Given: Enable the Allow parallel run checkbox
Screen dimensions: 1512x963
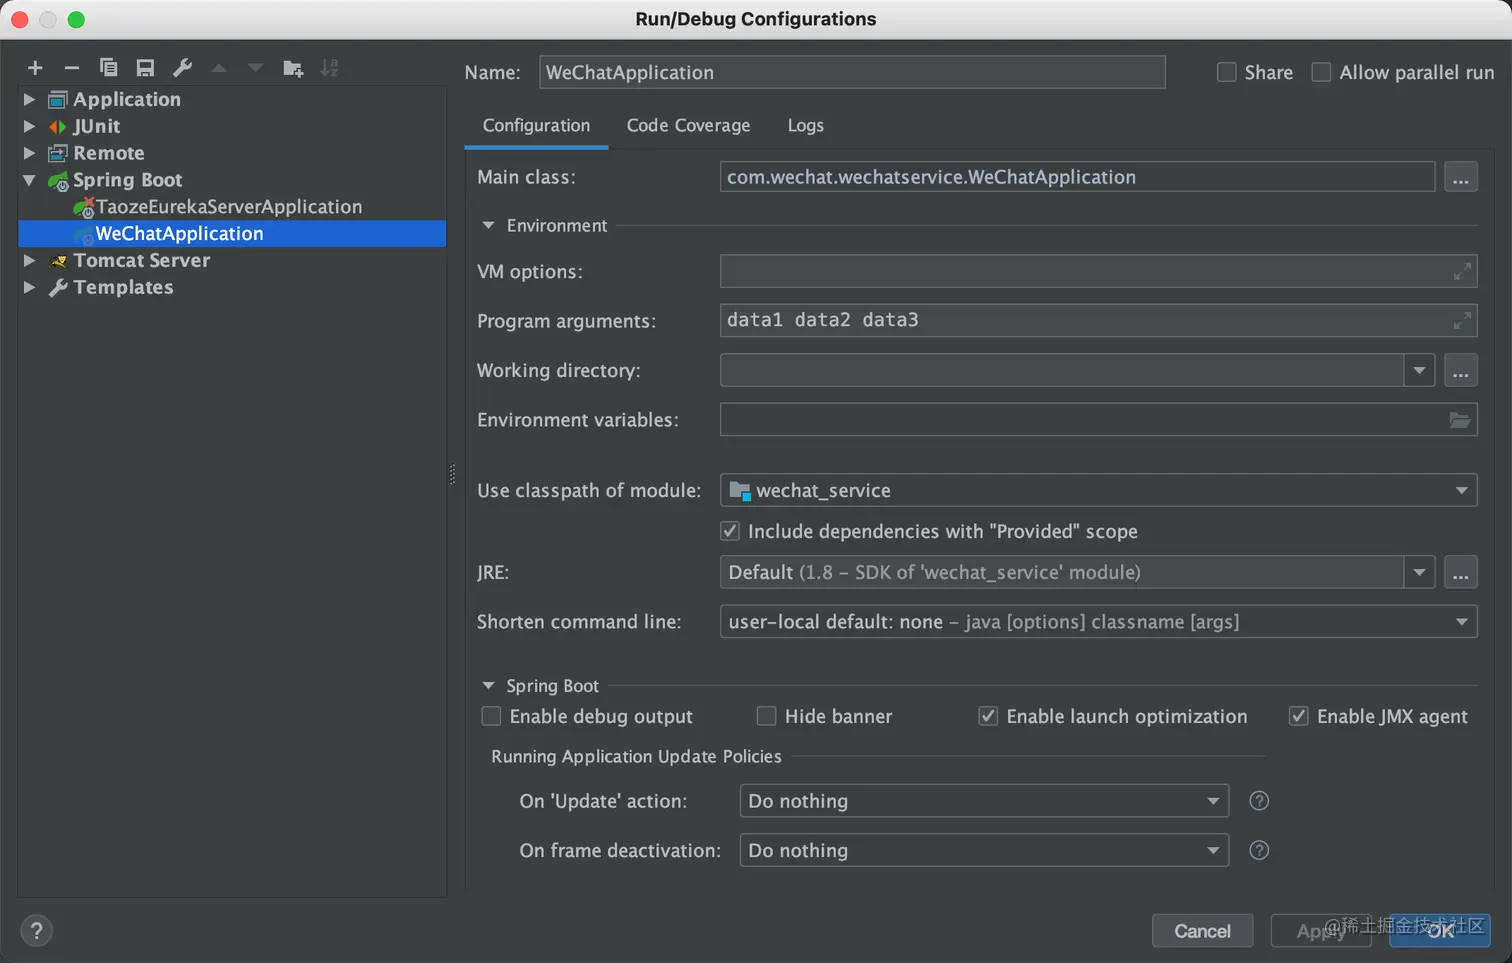Looking at the screenshot, I should point(1321,72).
